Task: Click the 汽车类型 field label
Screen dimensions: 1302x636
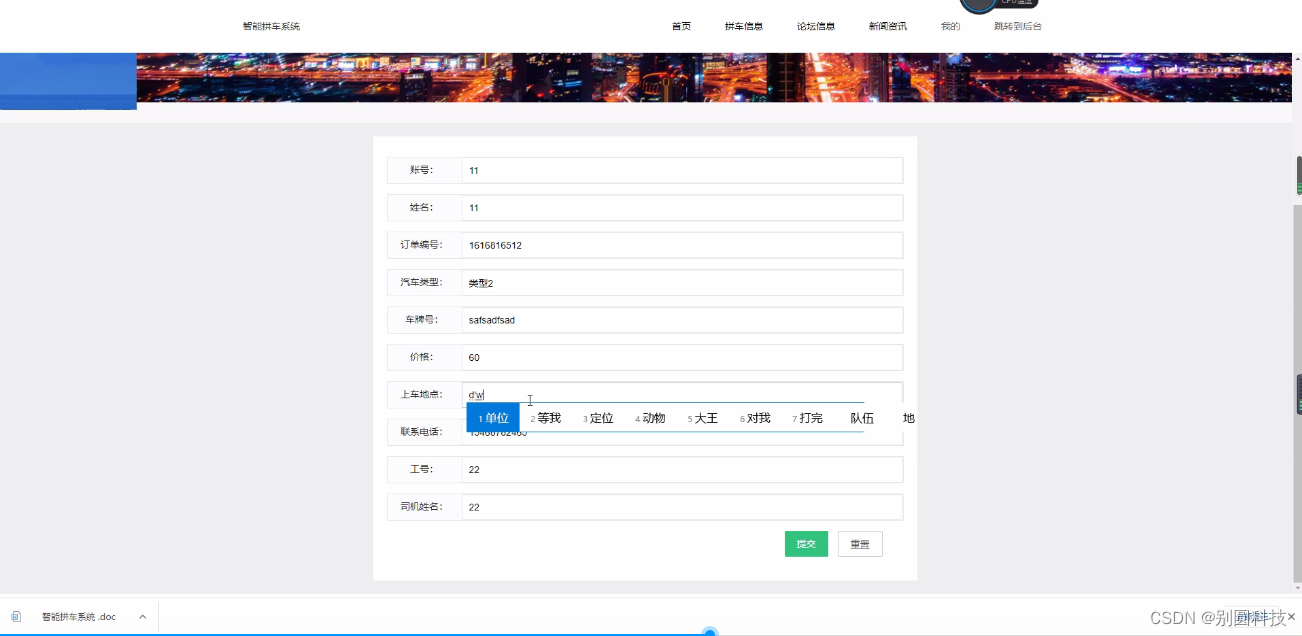Action: point(422,283)
